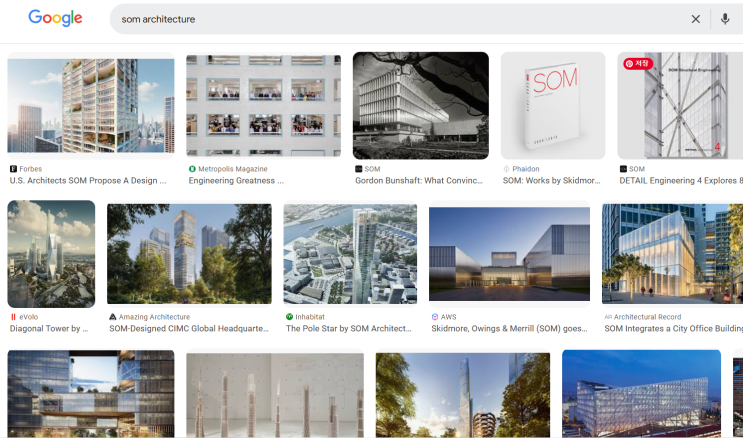The height and width of the screenshot is (438, 743).
Task: Click the 'Architectural Record' source name
Action: [647, 317]
